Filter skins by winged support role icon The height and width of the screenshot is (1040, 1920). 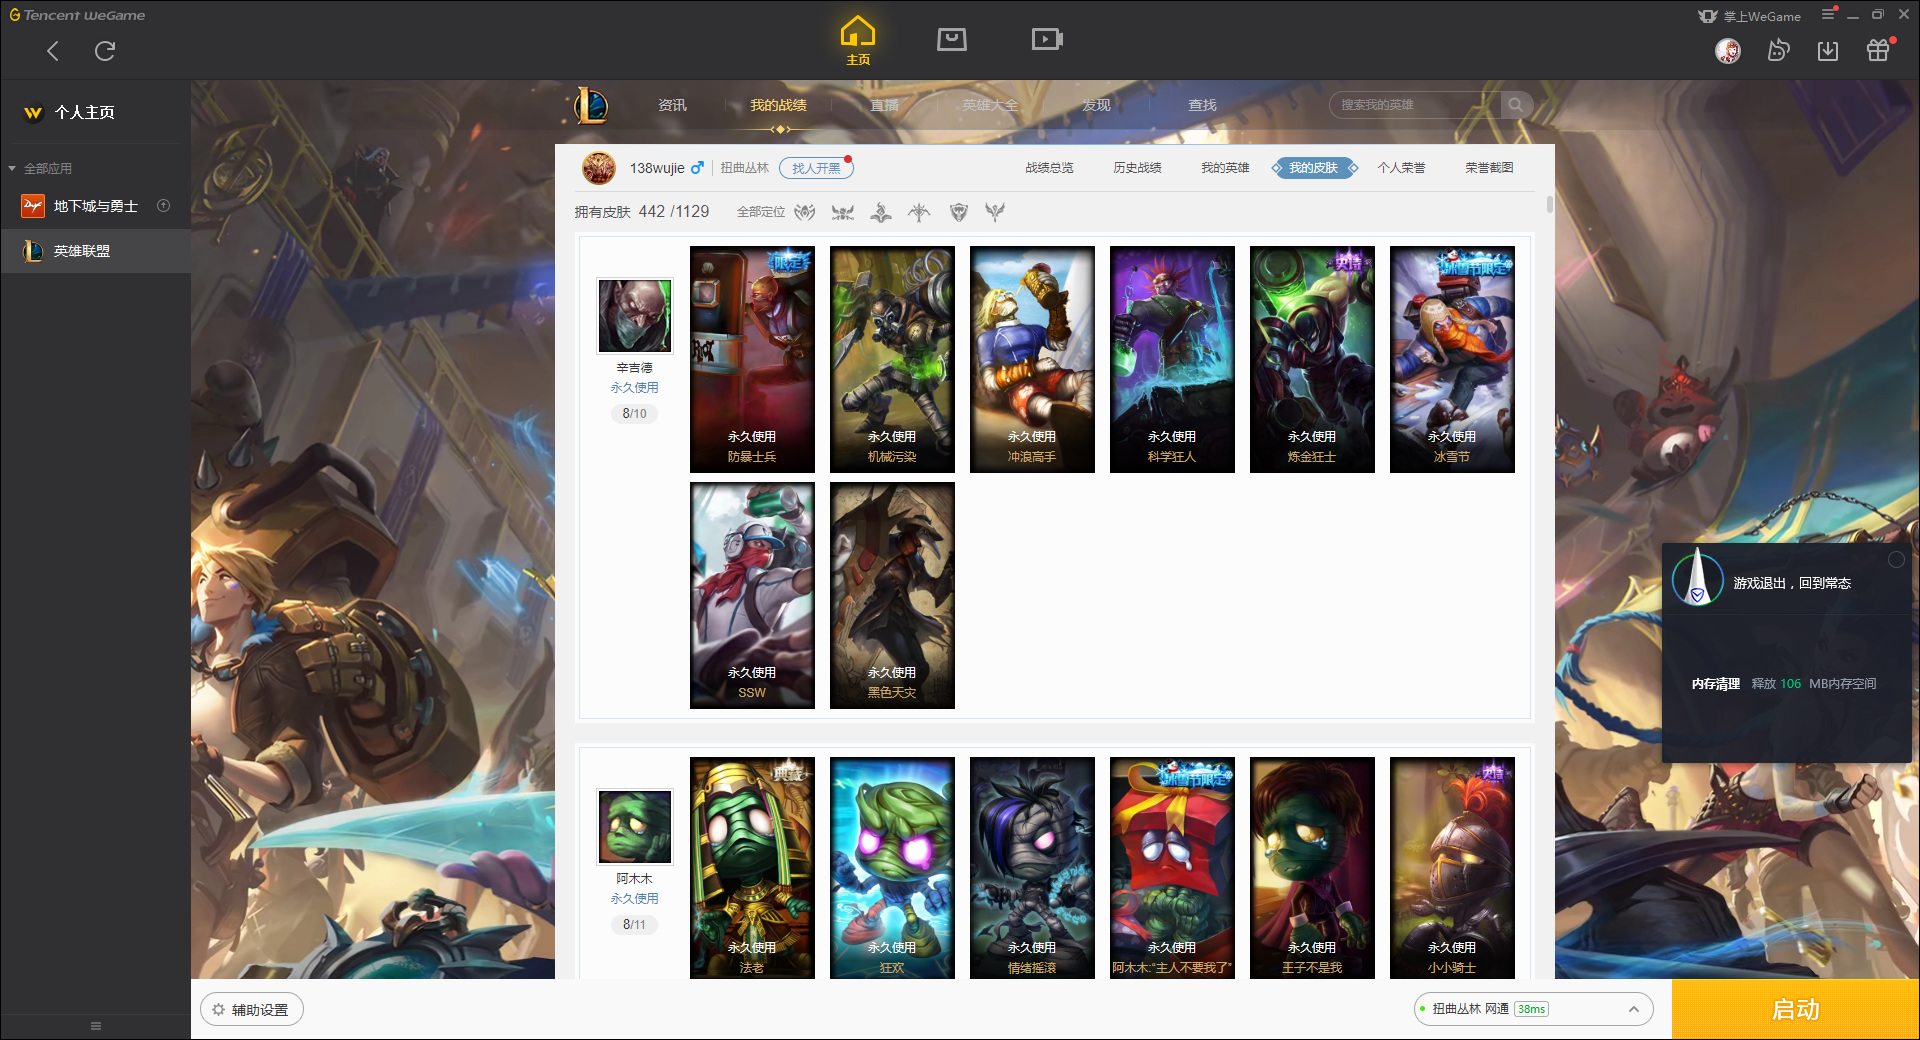click(995, 212)
